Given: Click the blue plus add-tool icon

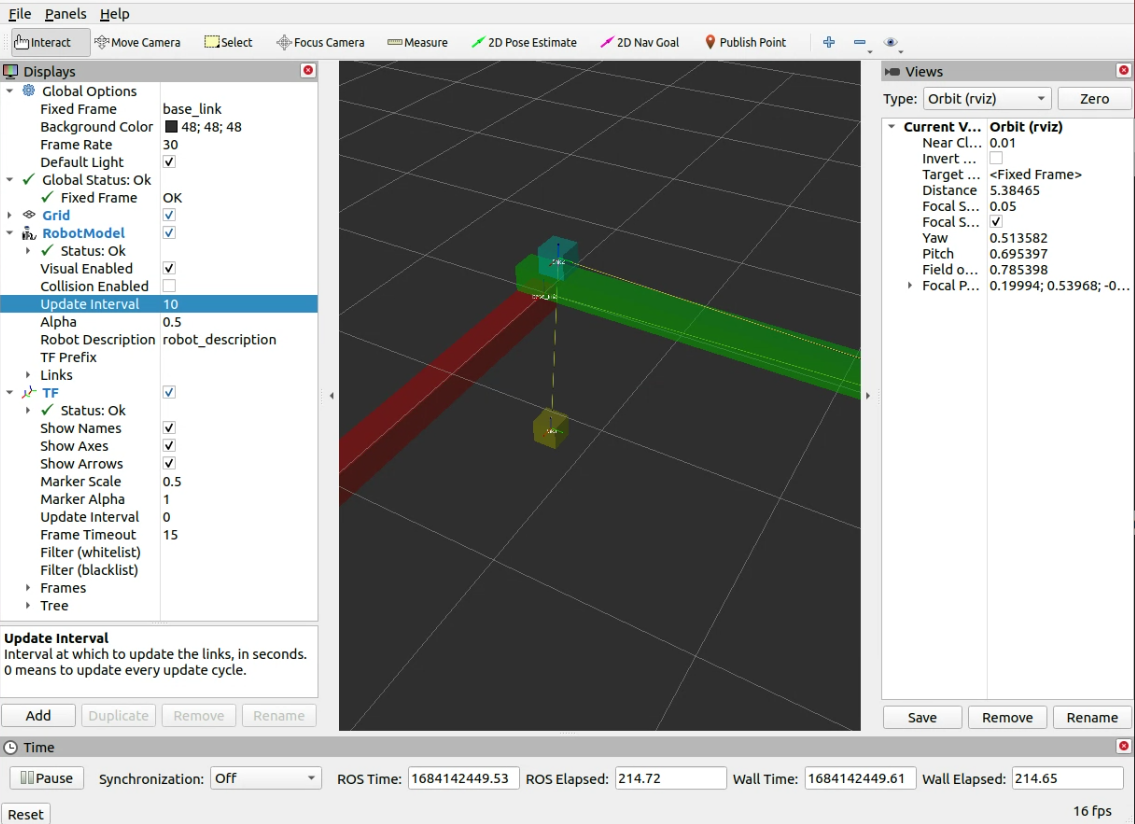Looking at the screenshot, I should tap(829, 42).
